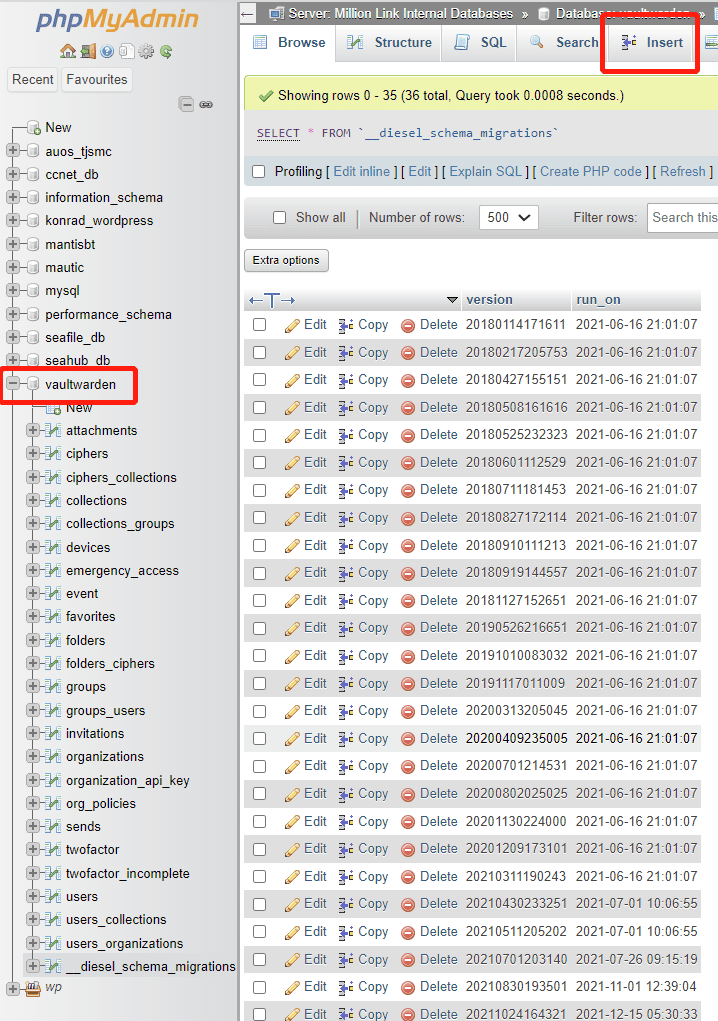Collapse the vaultwarden database tree
This screenshot has height=1021, width=718.
point(12,384)
